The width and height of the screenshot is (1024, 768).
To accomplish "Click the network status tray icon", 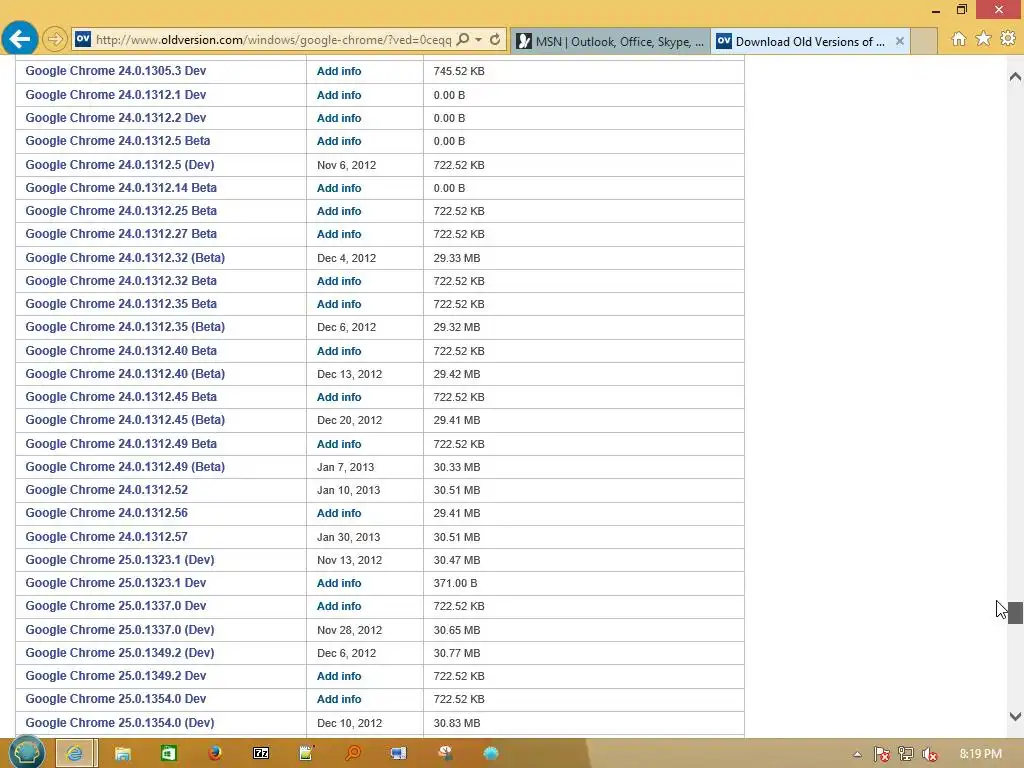I will (x=906, y=754).
